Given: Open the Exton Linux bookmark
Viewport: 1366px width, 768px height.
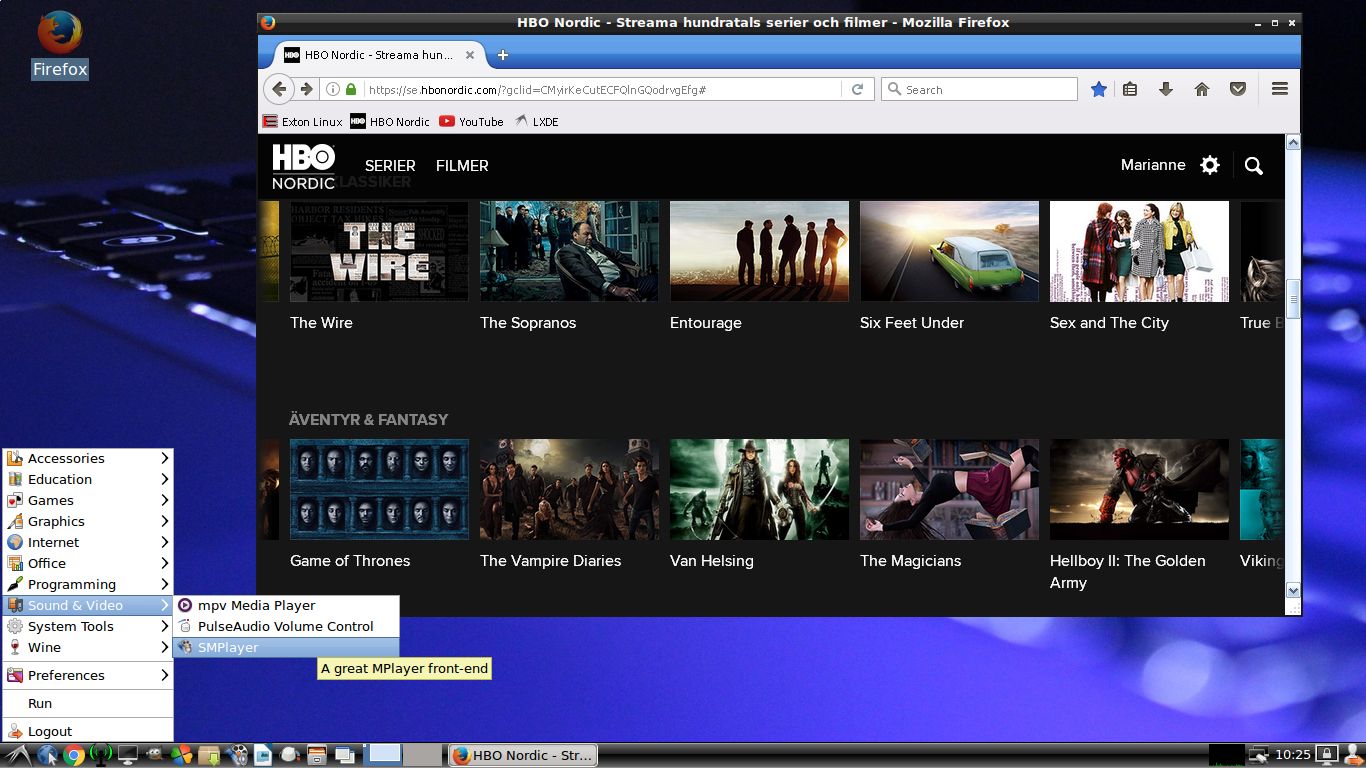Looking at the screenshot, I should [x=302, y=121].
